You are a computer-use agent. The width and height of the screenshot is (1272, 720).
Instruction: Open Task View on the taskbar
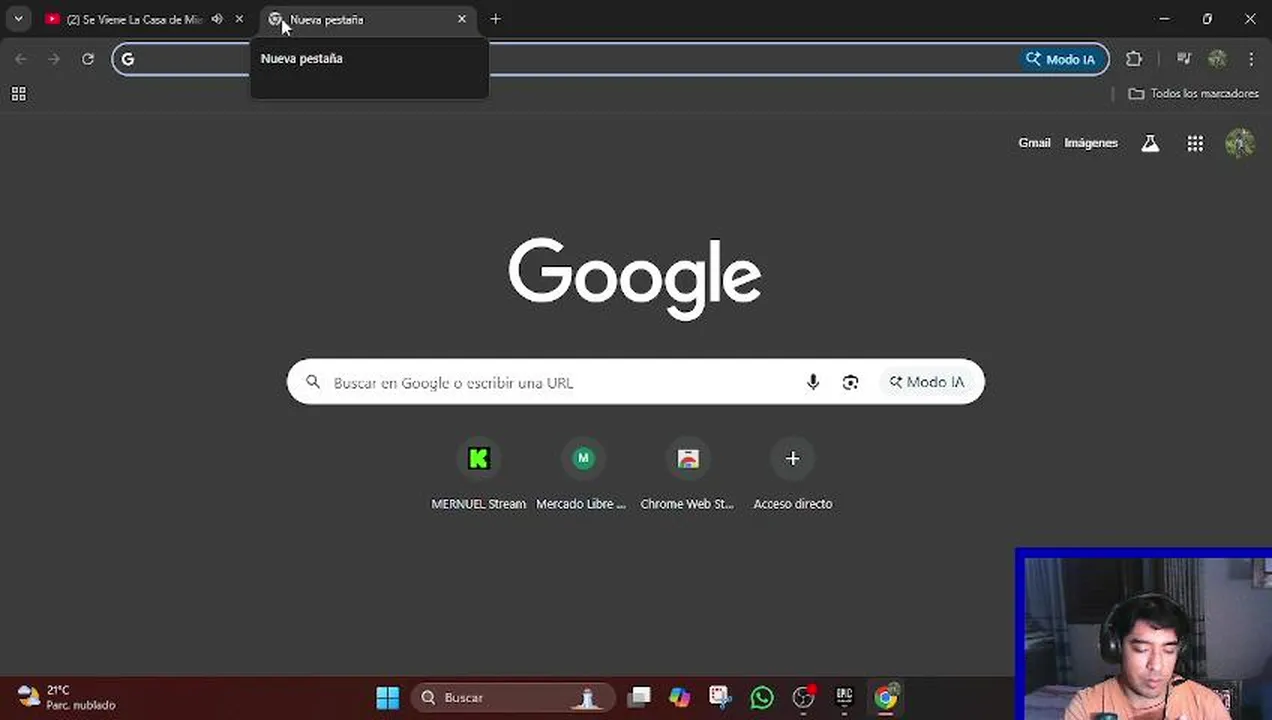tap(639, 697)
